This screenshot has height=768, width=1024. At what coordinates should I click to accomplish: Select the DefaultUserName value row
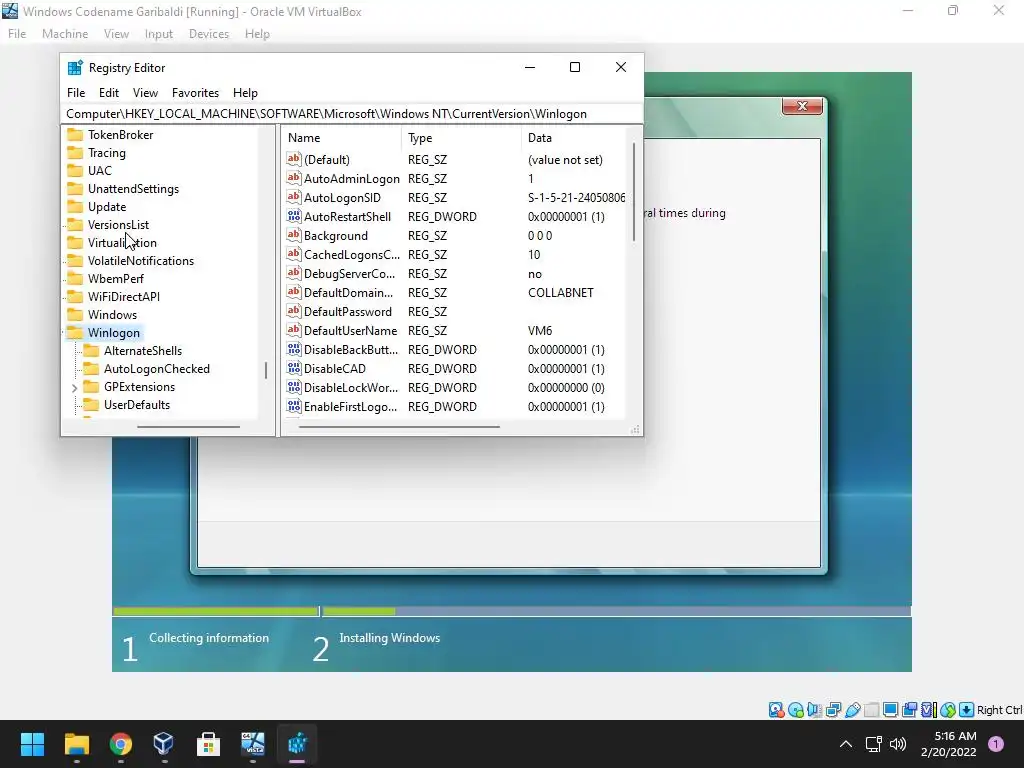pyautogui.click(x=455, y=330)
